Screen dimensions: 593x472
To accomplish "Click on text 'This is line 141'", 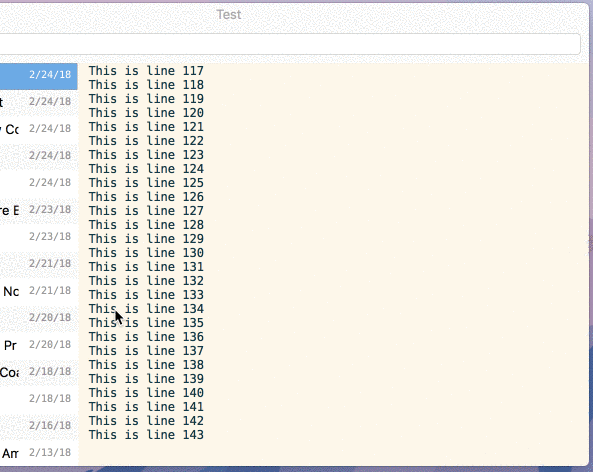I will [146, 407].
